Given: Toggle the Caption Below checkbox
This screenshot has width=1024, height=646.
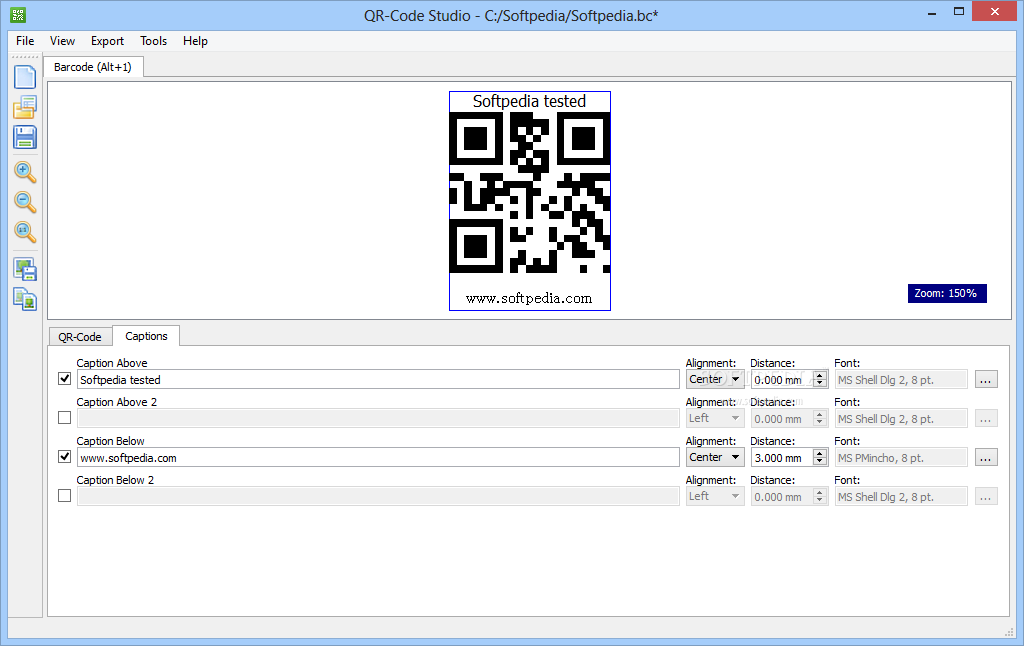Looking at the screenshot, I should (65, 457).
